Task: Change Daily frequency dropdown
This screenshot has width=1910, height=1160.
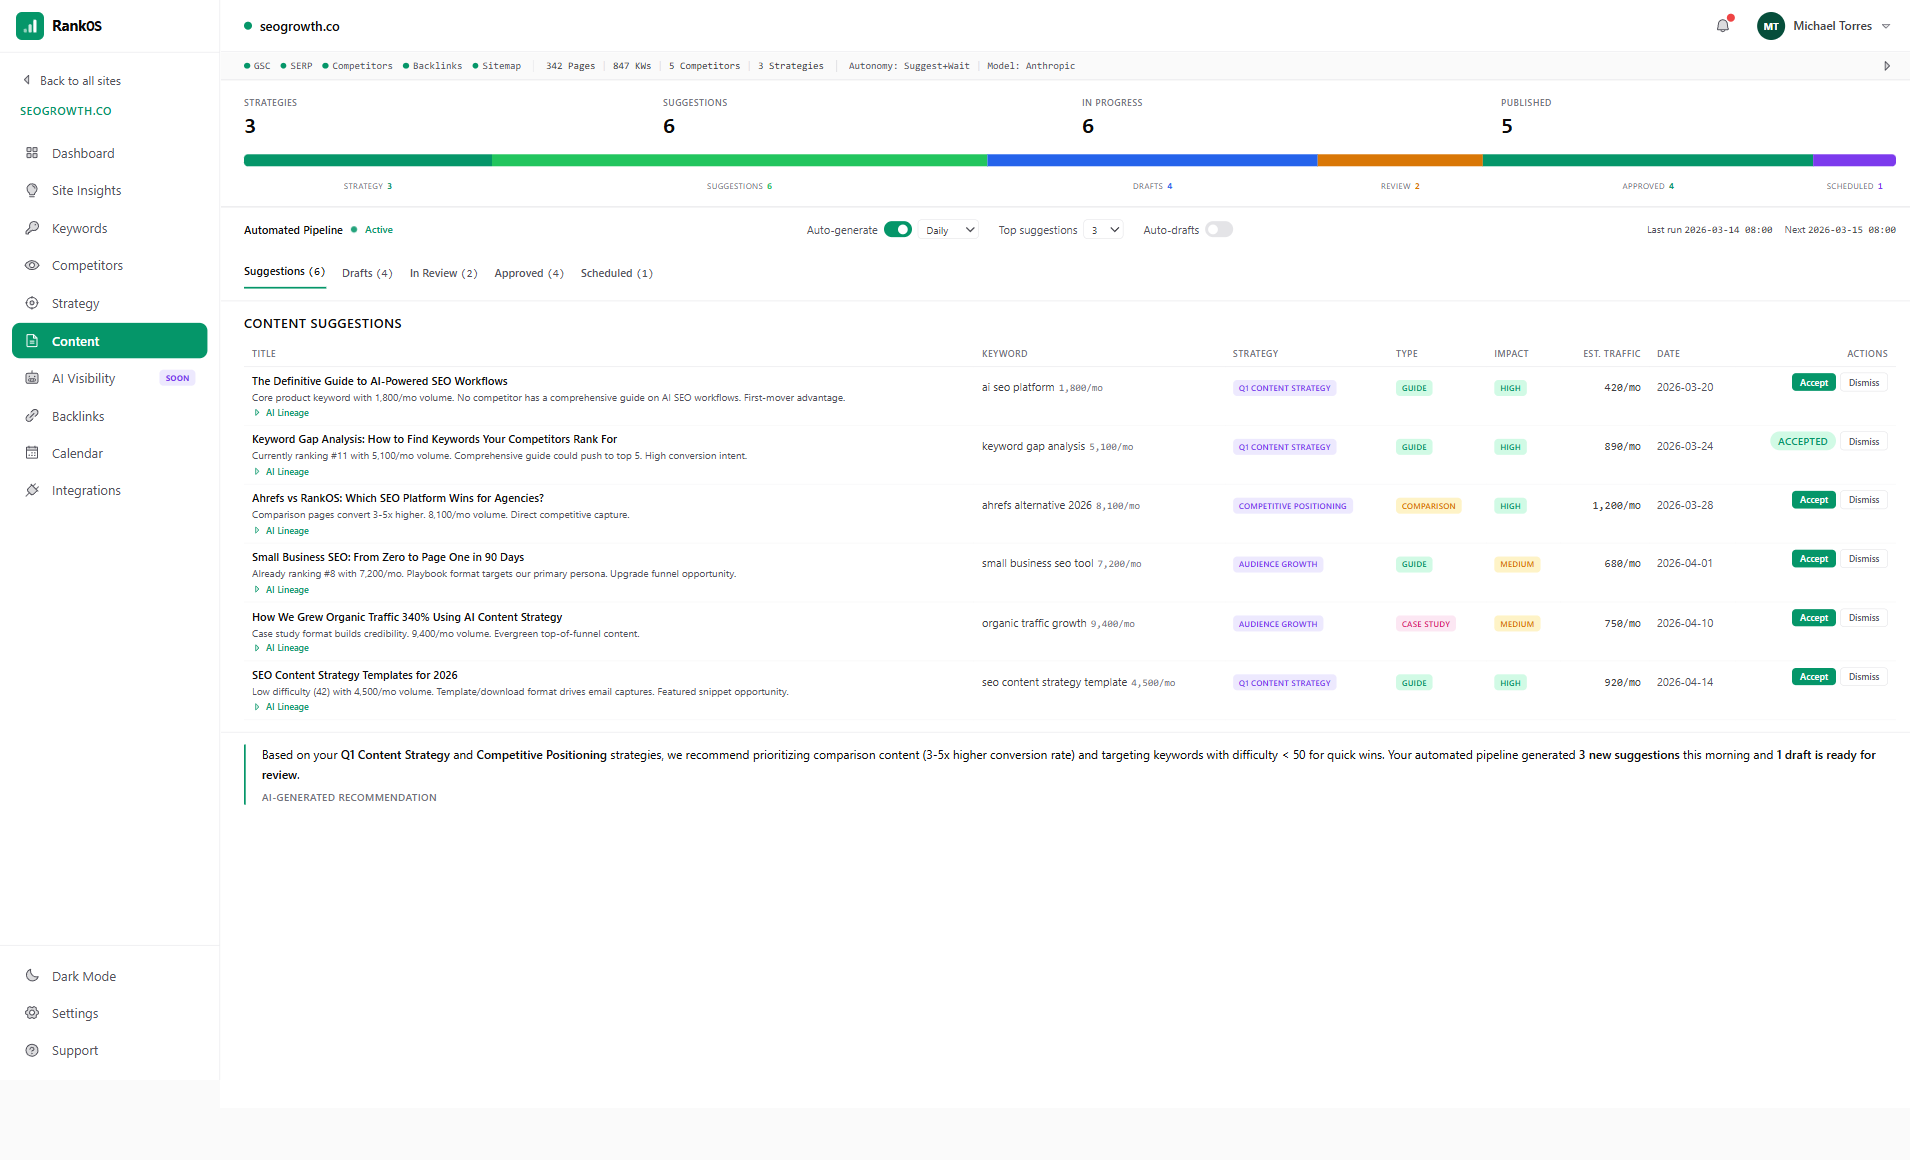Action: [947, 229]
